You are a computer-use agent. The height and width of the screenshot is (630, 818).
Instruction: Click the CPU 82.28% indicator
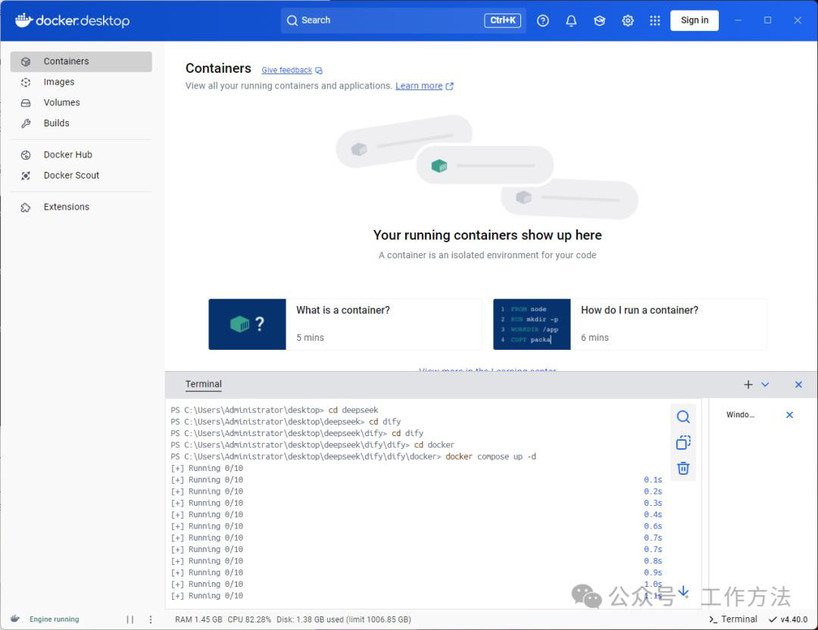pyautogui.click(x=249, y=620)
